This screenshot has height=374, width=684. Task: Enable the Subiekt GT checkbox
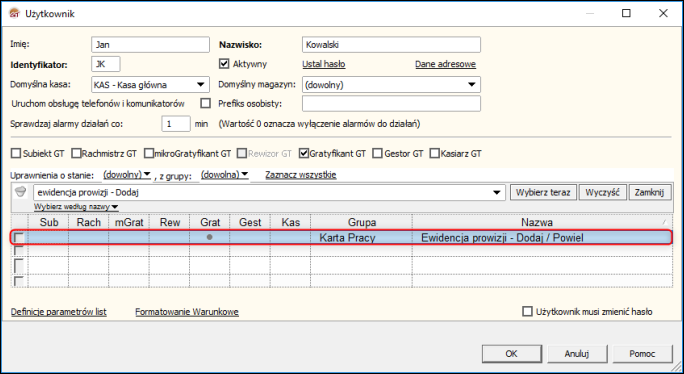click(16, 154)
